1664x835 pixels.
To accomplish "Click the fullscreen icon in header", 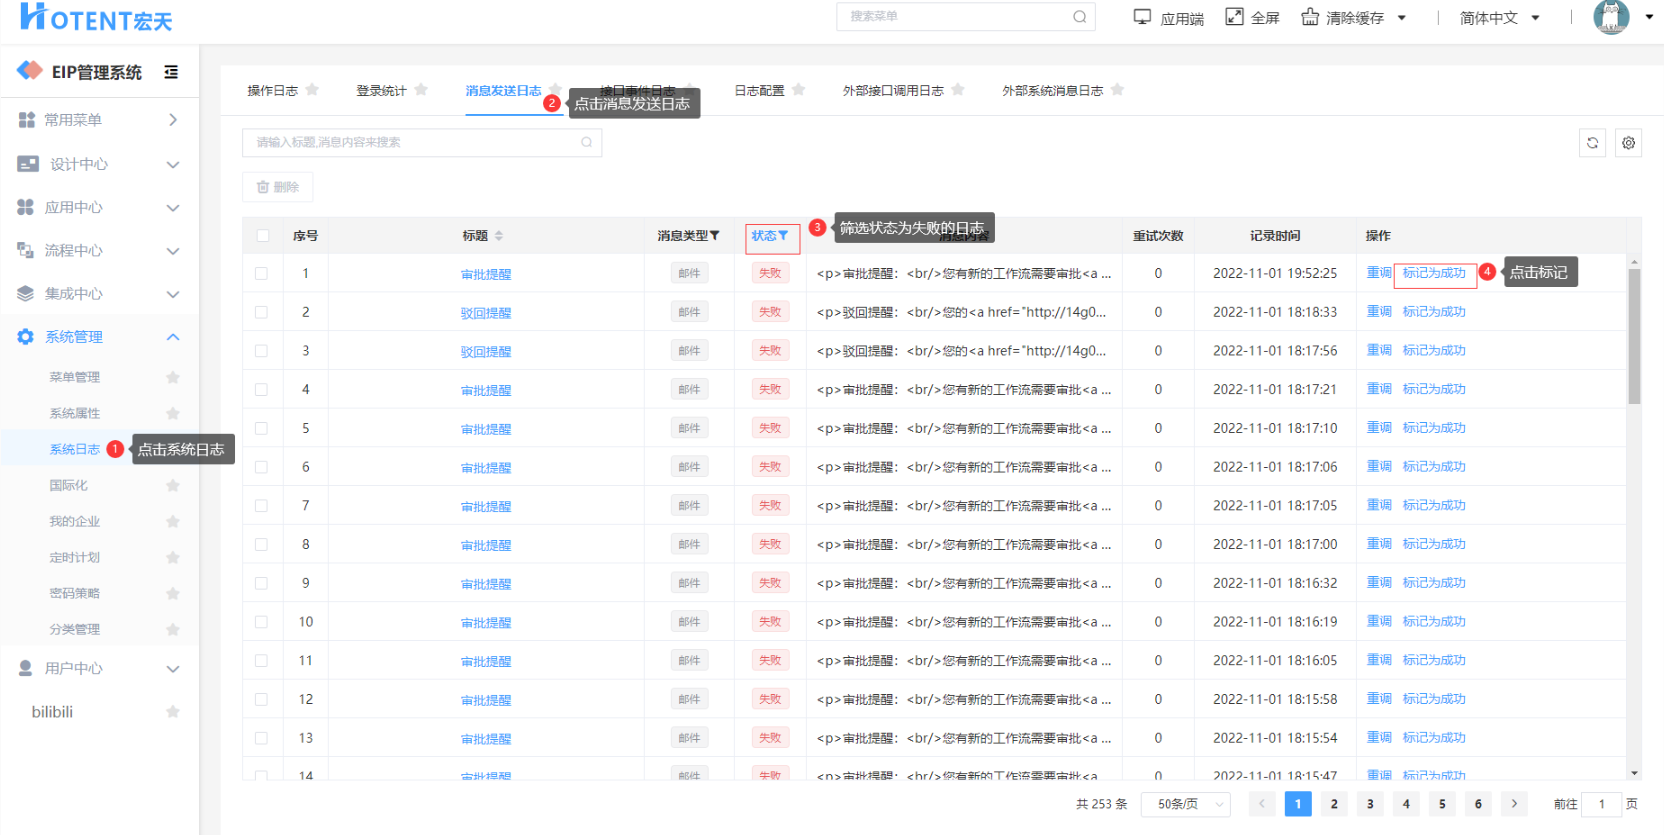I will pyautogui.click(x=1235, y=17).
